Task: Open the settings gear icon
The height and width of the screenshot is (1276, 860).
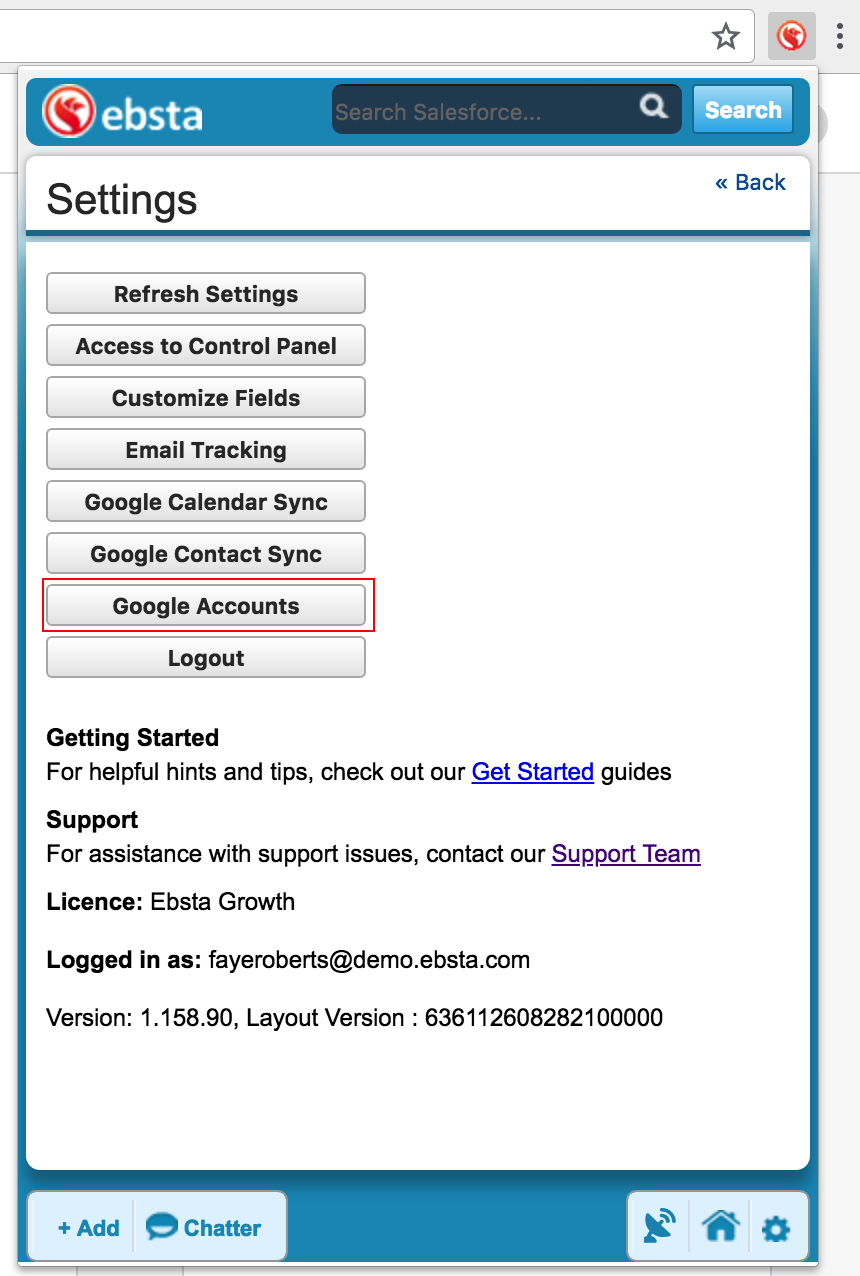Action: pos(776,1228)
